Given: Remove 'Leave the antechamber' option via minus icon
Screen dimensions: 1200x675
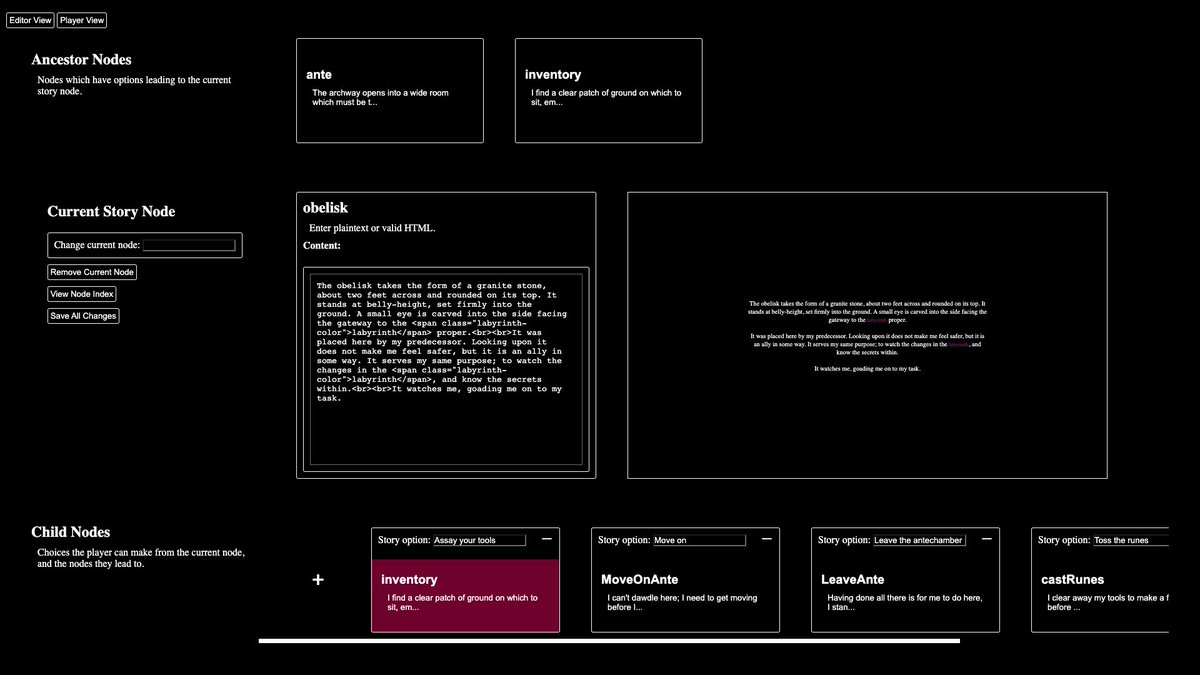Looking at the screenshot, I should [x=986, y=538].
